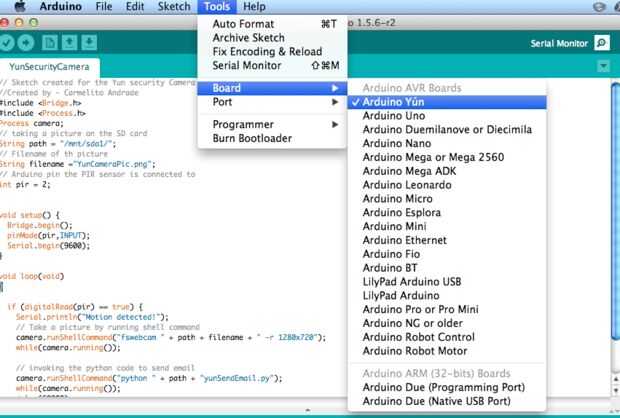620x418 pixels.
Task: Choose Arduino Due (Programming Port)
Action: tap(447, 388)
